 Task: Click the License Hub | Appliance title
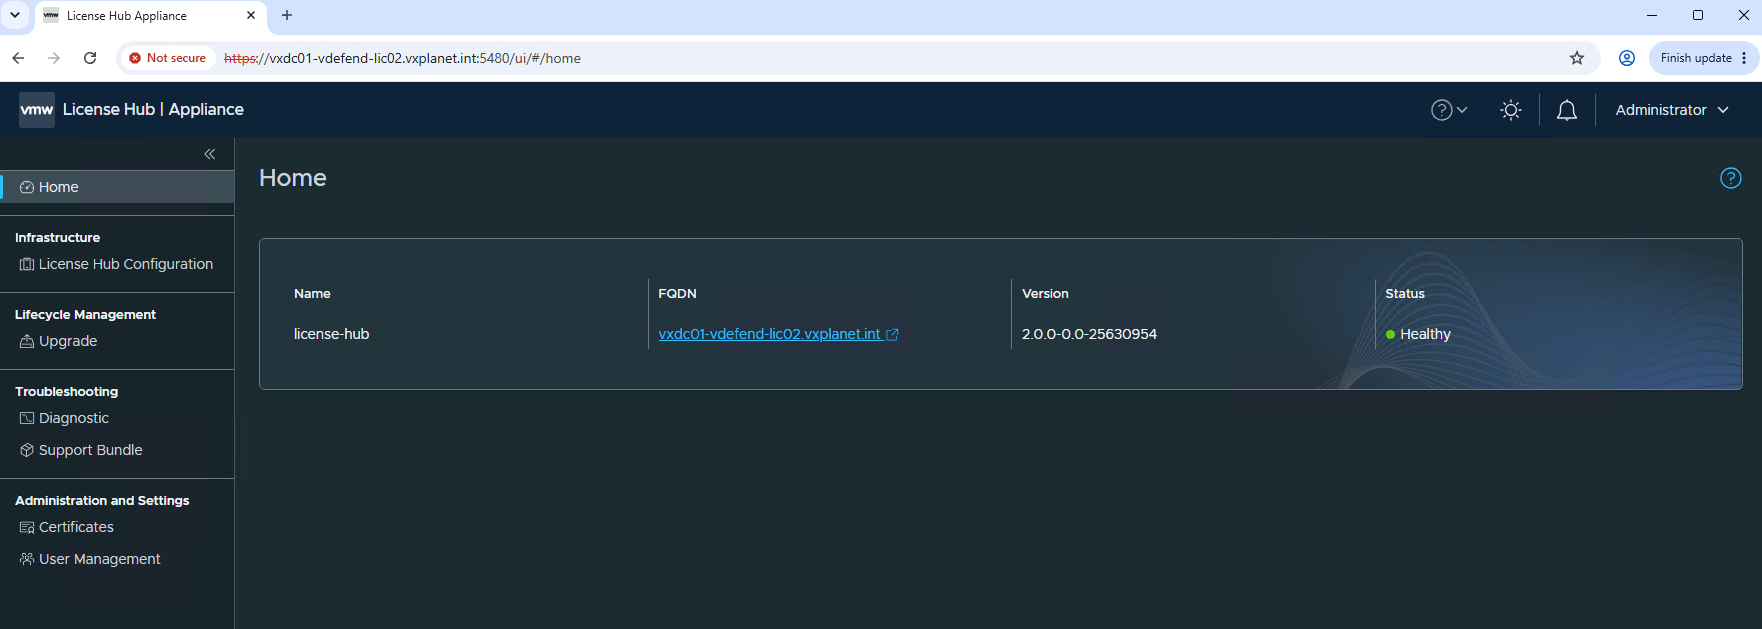point(153,110)
